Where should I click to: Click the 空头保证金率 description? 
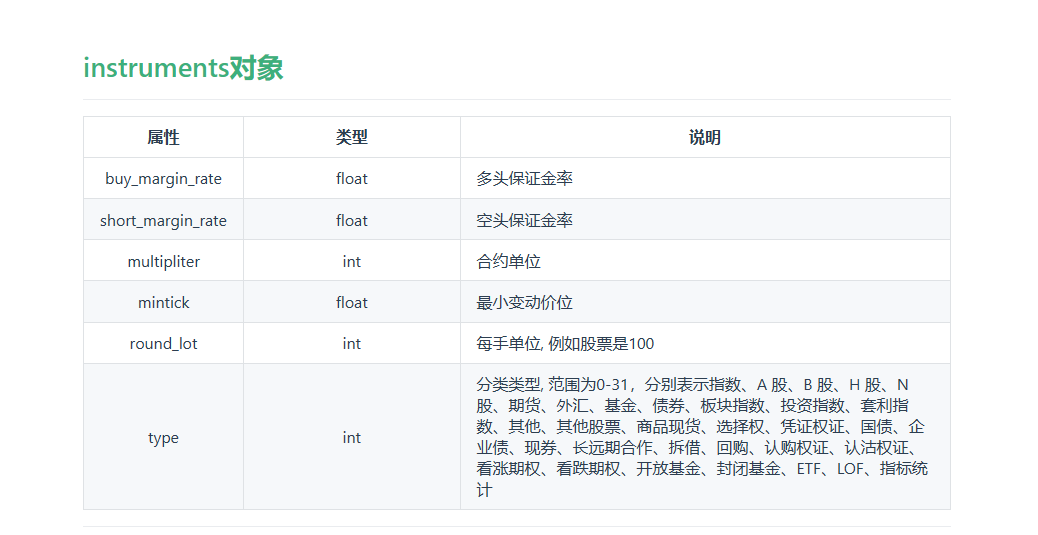[524, 220]
